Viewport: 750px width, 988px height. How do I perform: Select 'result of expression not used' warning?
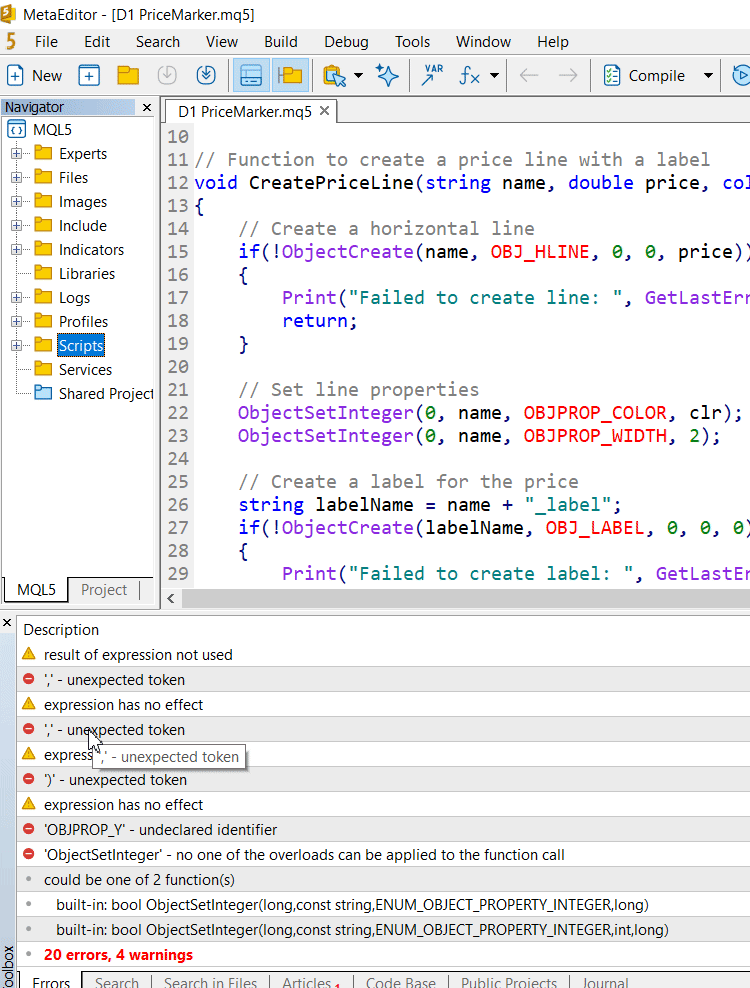[383, 655]
